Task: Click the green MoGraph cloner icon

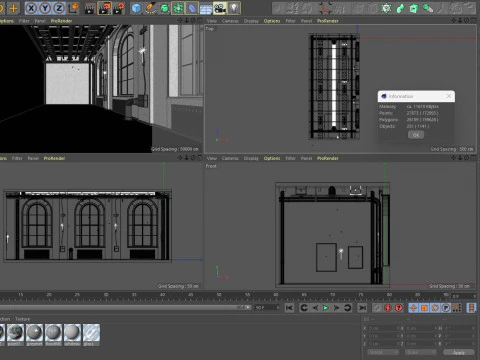Action: click(x=387, y=8)
